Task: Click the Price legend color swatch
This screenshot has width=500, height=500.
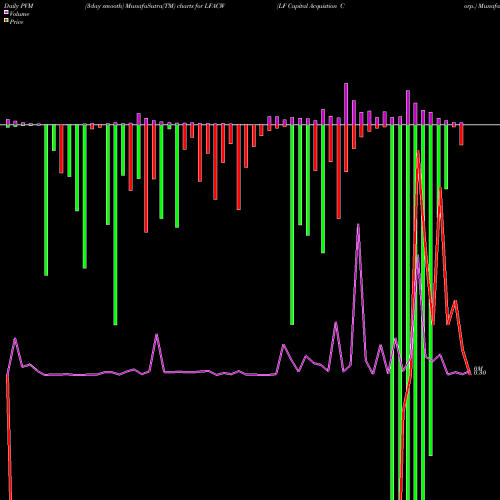Action: [x=6, y=21]
